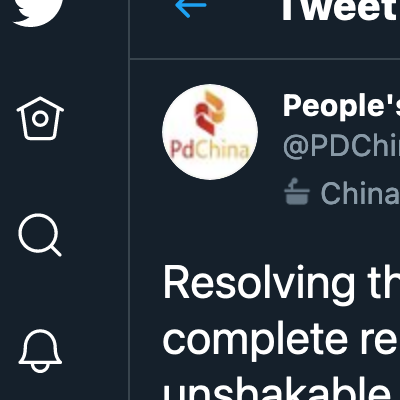This screenshot has width=400, height=400.
Task: Click the inner circle of the Home icon
Action: [x=40, y=119]
